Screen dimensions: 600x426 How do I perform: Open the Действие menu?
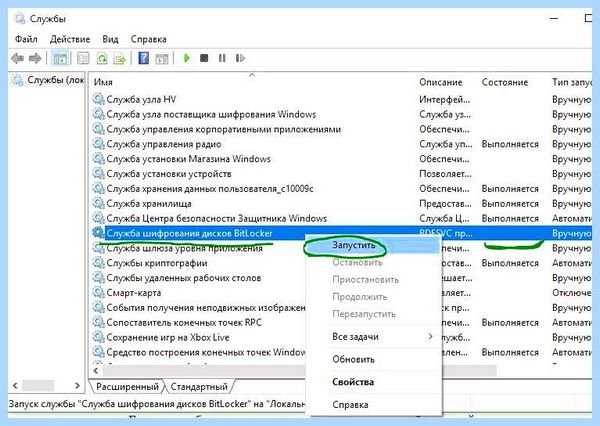tap(70, 39)
